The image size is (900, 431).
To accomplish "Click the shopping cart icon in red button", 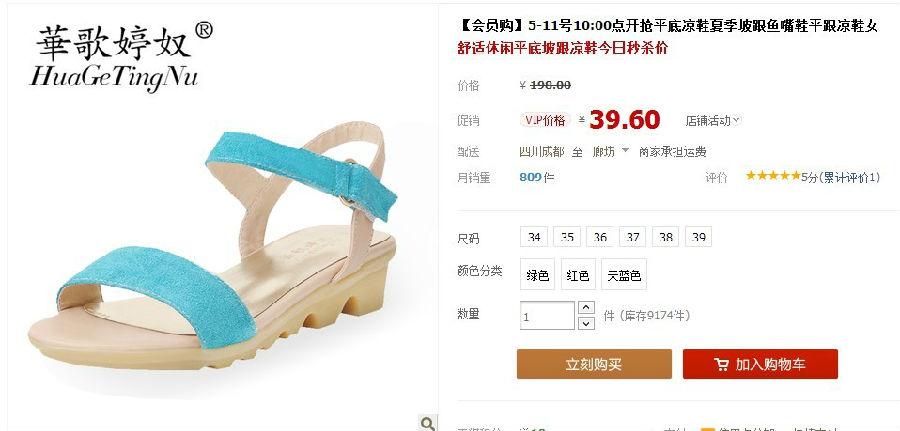I will tap(721, 364).
